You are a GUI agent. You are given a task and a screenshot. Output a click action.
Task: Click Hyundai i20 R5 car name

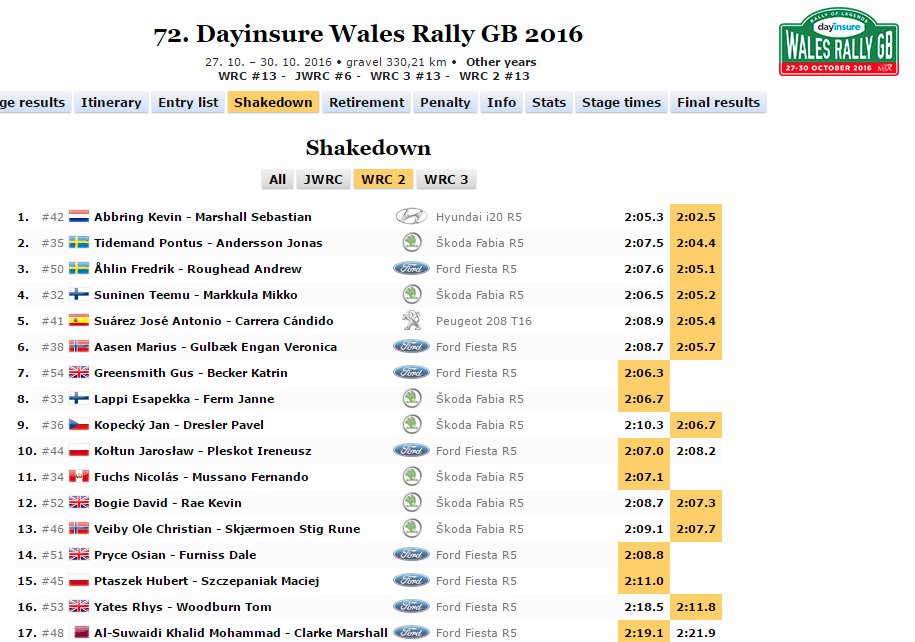pos(479,217)
